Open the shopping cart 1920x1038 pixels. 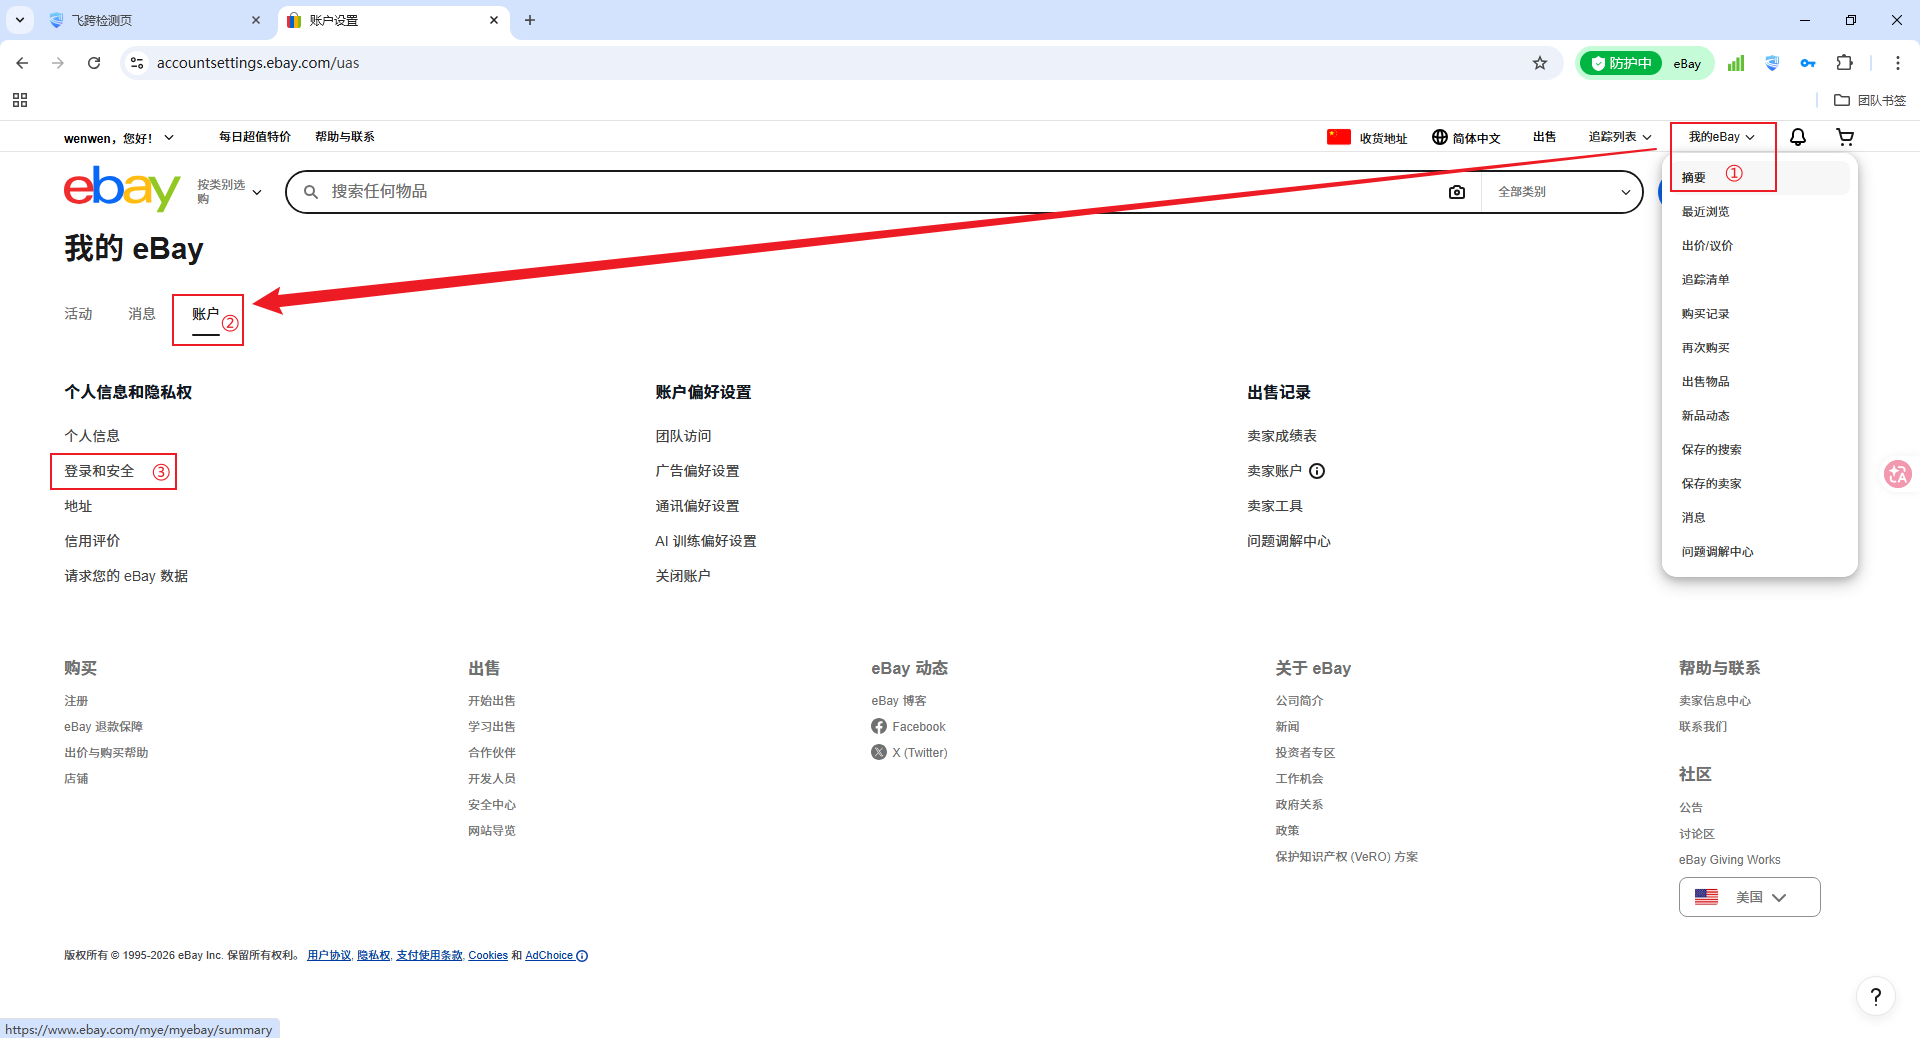click(x=1845, y=137)
